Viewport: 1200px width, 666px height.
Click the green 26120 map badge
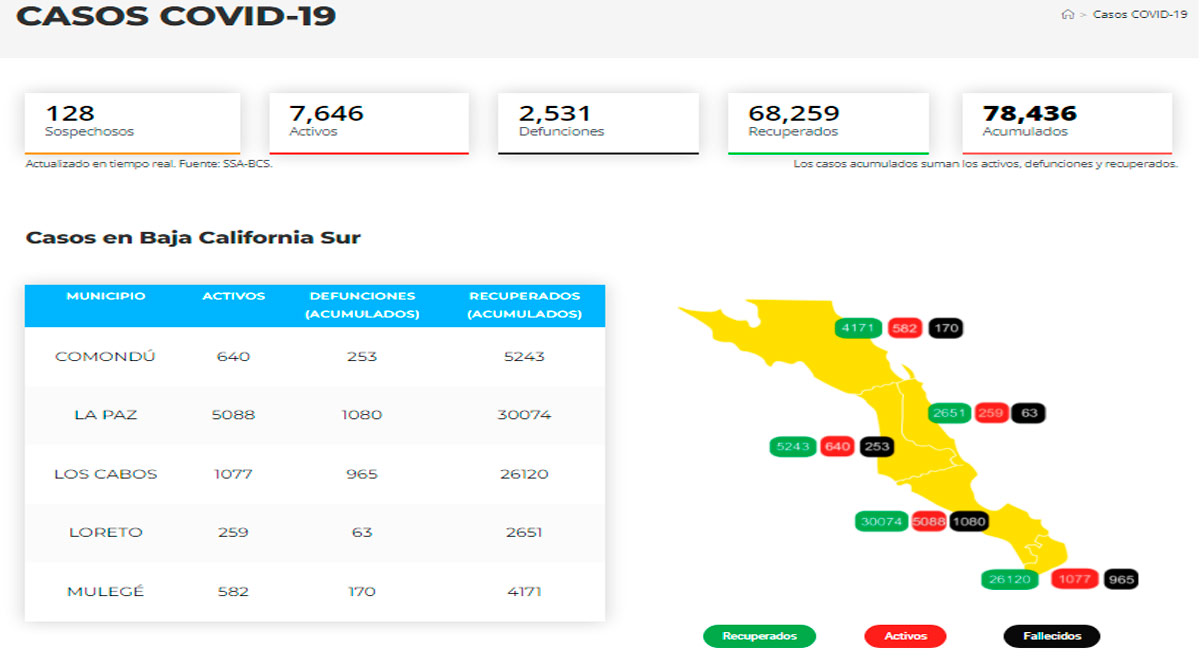1008,579
